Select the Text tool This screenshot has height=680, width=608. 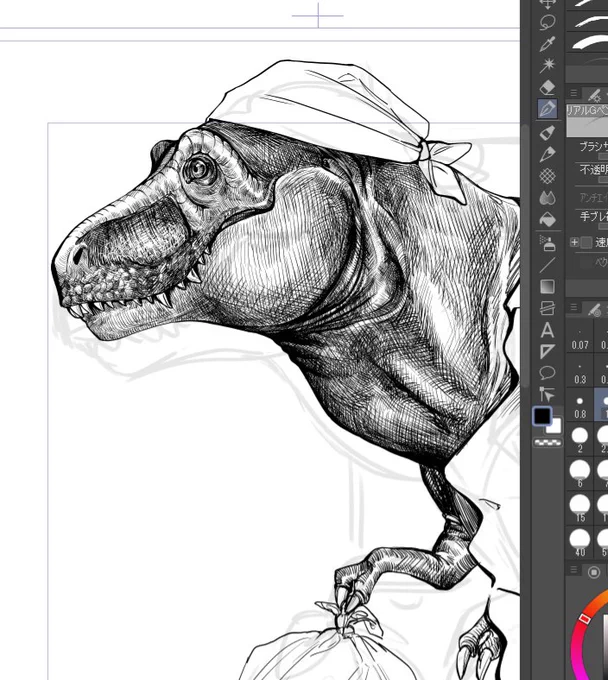[x=547, y=330]
